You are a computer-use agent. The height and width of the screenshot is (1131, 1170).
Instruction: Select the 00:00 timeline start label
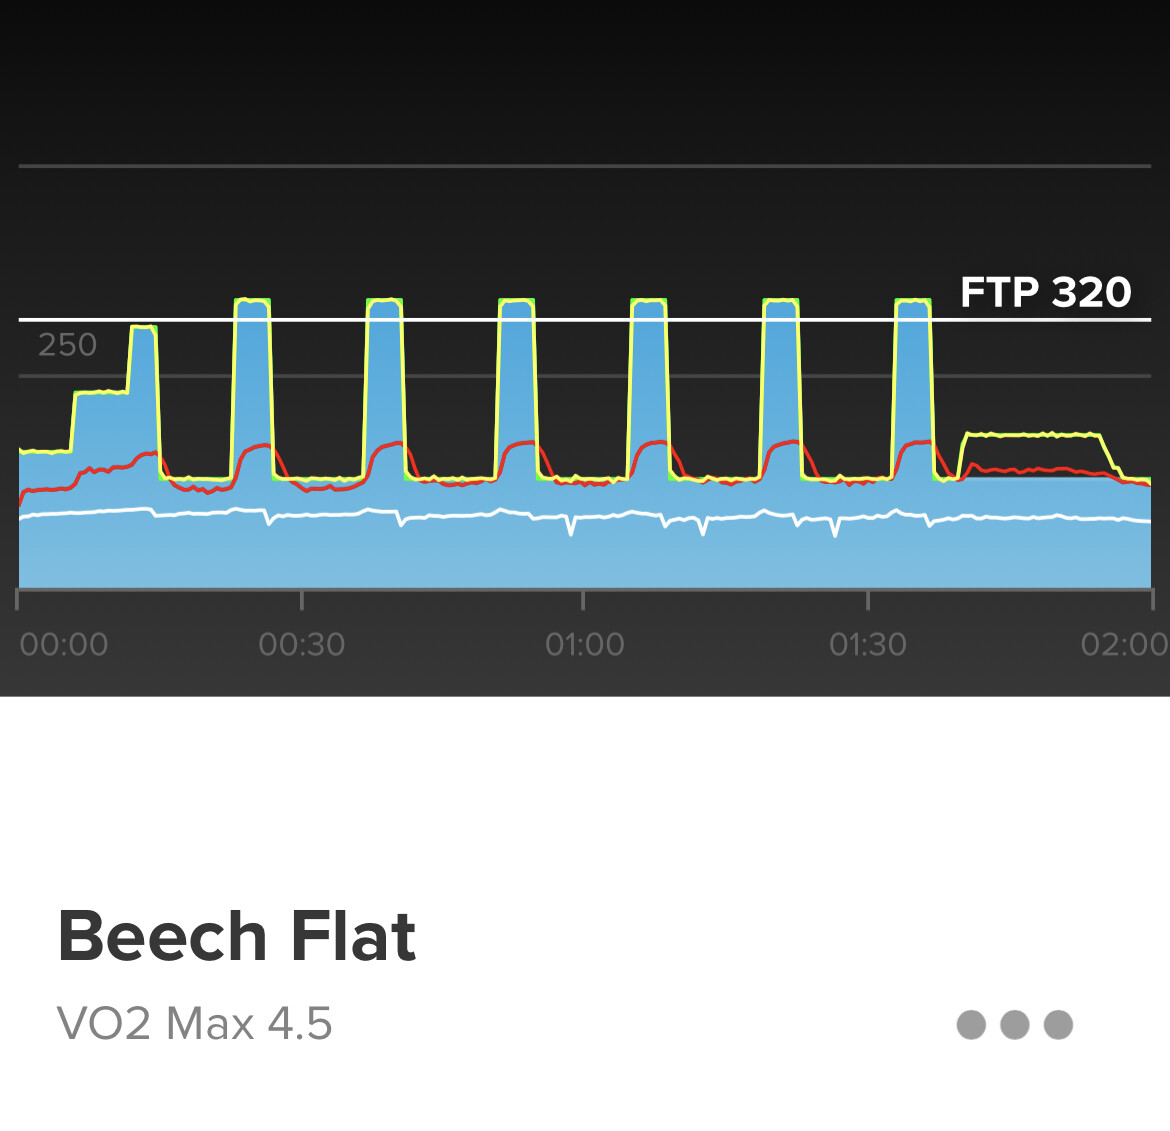tap(63, 644)
